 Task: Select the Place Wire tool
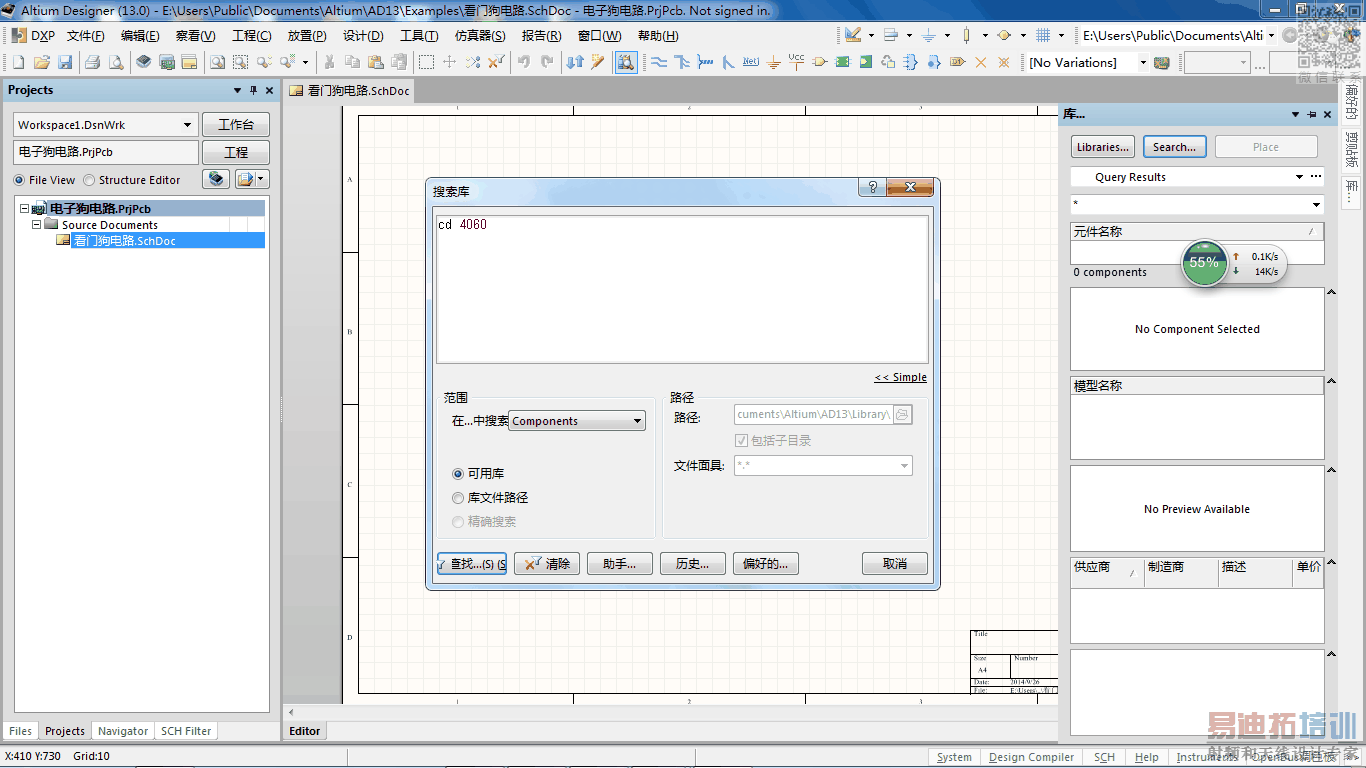click(659, 62)
